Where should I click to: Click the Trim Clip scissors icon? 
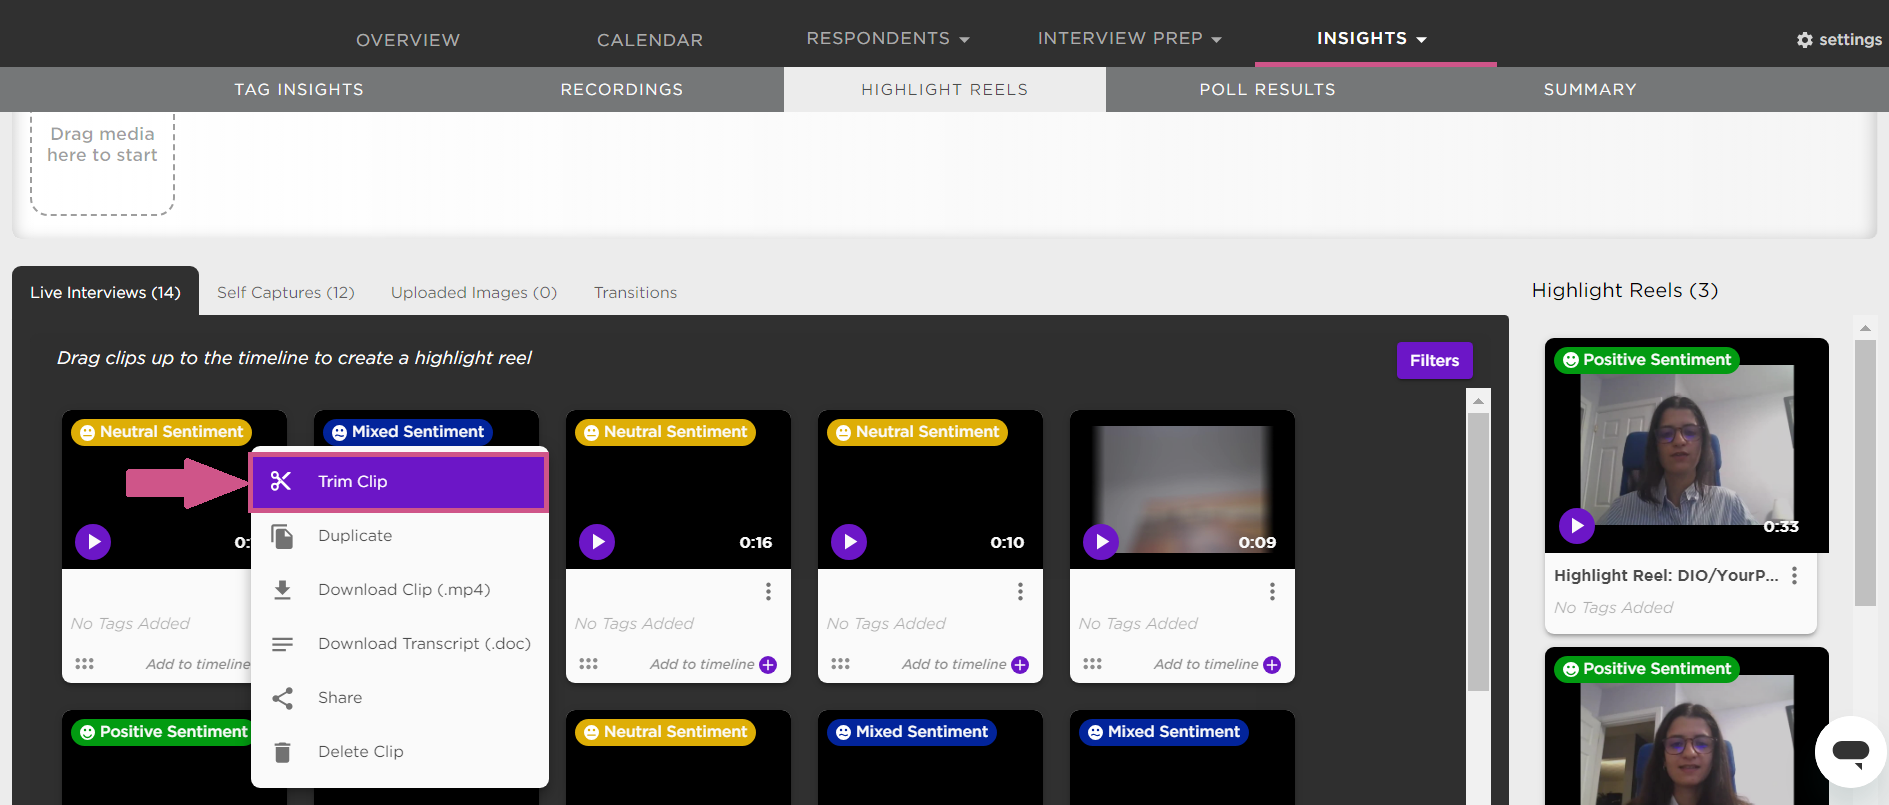[x=281, y=481]
